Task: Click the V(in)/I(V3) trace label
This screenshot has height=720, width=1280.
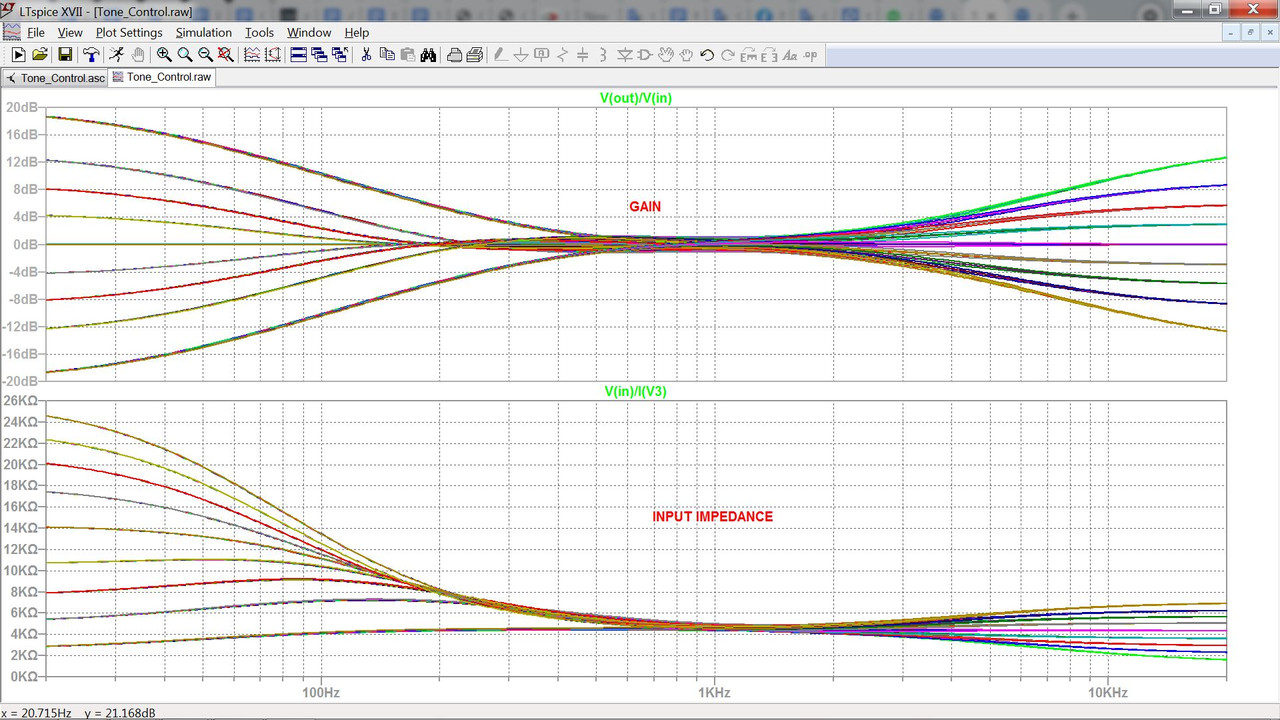Action: click(635, 391)
